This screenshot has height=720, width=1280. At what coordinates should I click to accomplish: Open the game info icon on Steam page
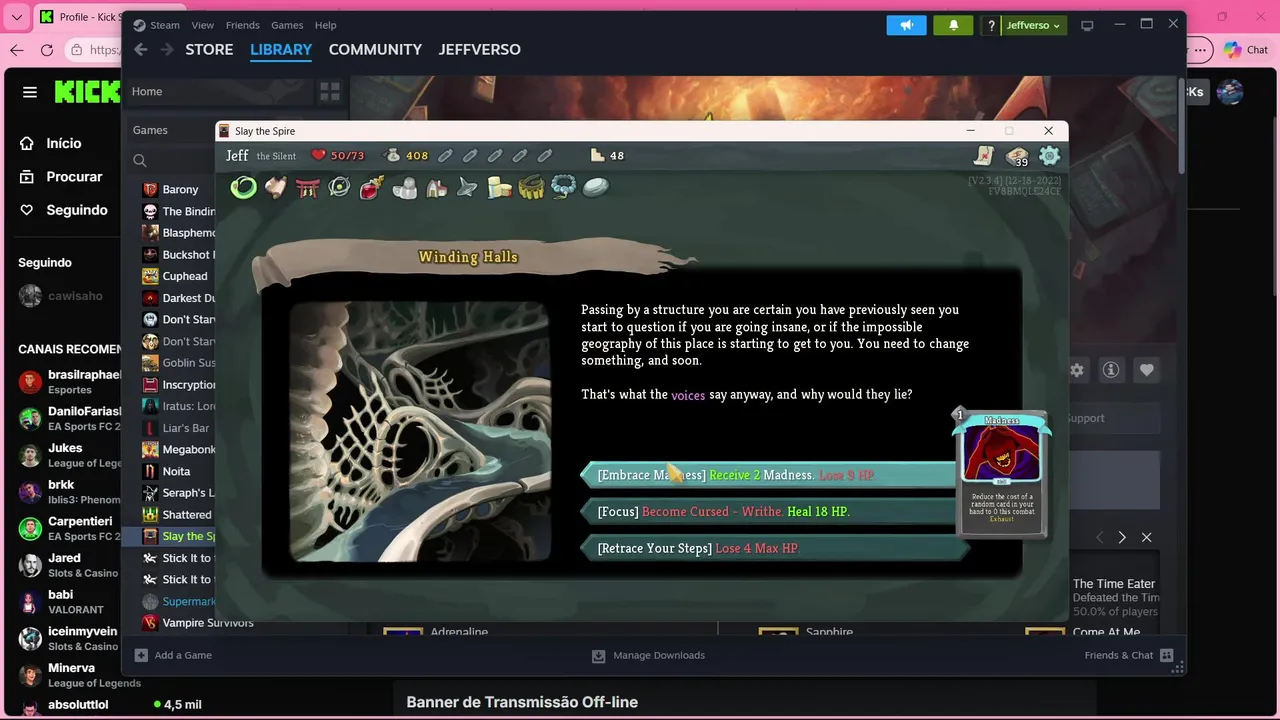click(1111, 370)
